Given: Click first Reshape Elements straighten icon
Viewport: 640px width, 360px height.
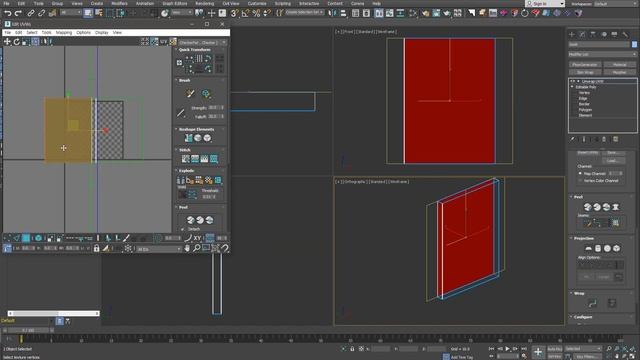Looking at the screenshot, I should click(188, 138).
